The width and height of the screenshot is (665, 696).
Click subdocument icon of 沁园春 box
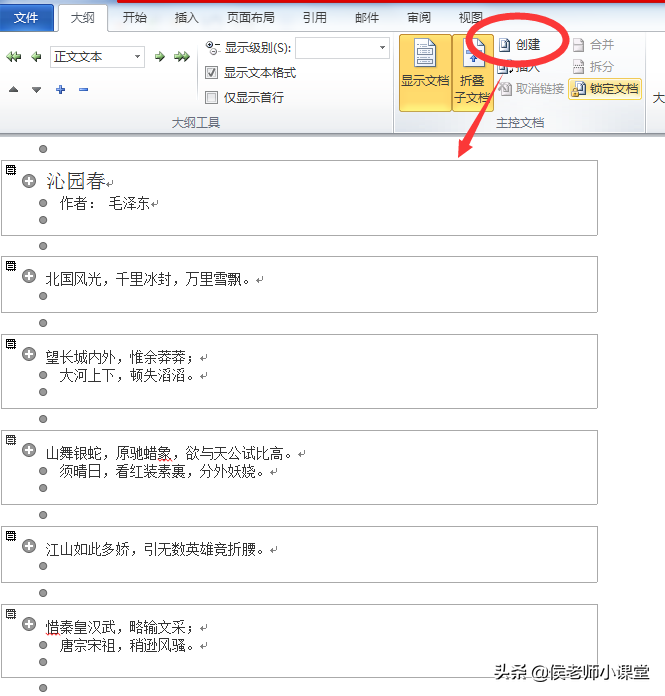11,169
